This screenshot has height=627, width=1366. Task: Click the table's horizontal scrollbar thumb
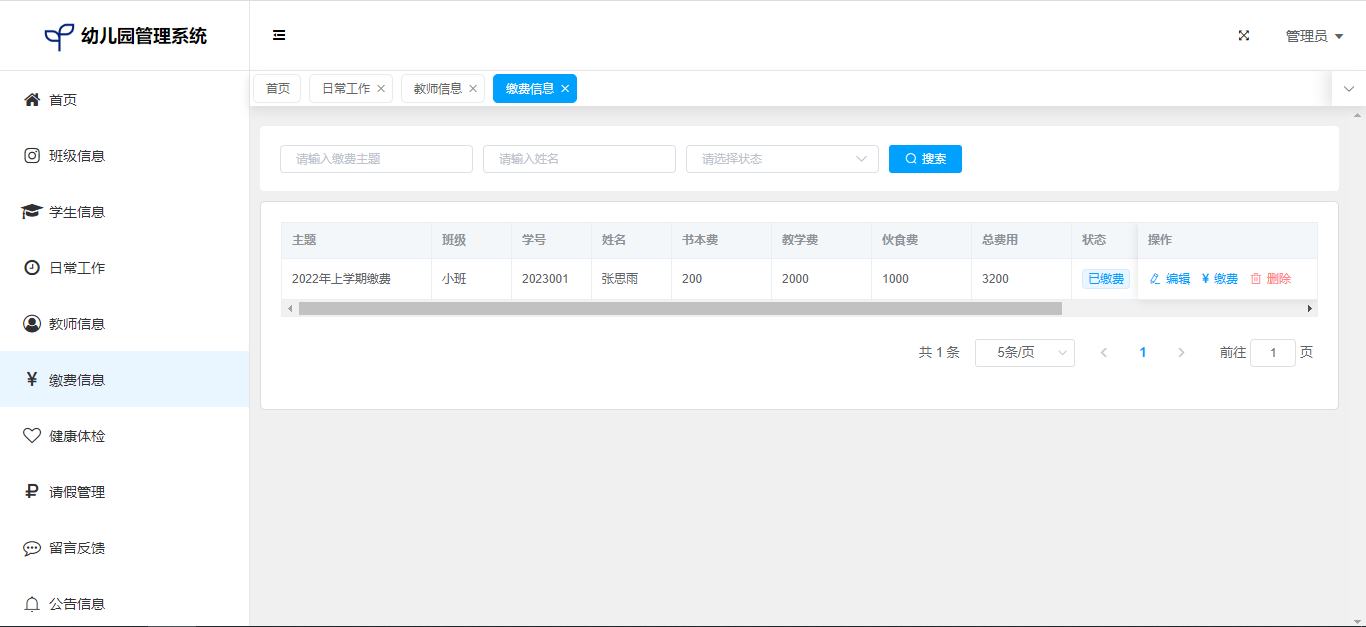(x=680, y=309)
